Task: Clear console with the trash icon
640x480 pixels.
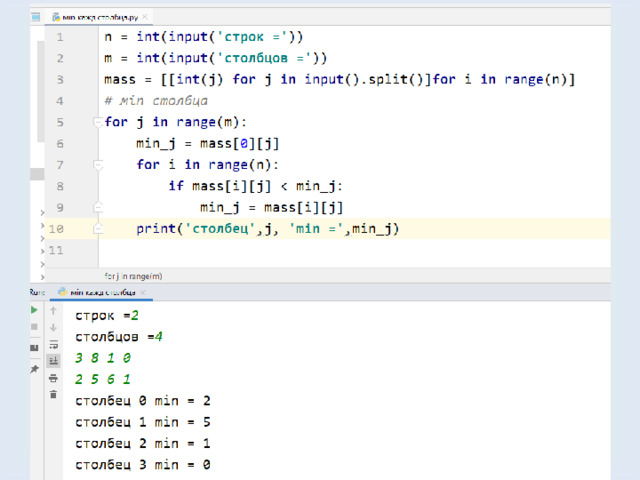Action: [x=53, y=394]
